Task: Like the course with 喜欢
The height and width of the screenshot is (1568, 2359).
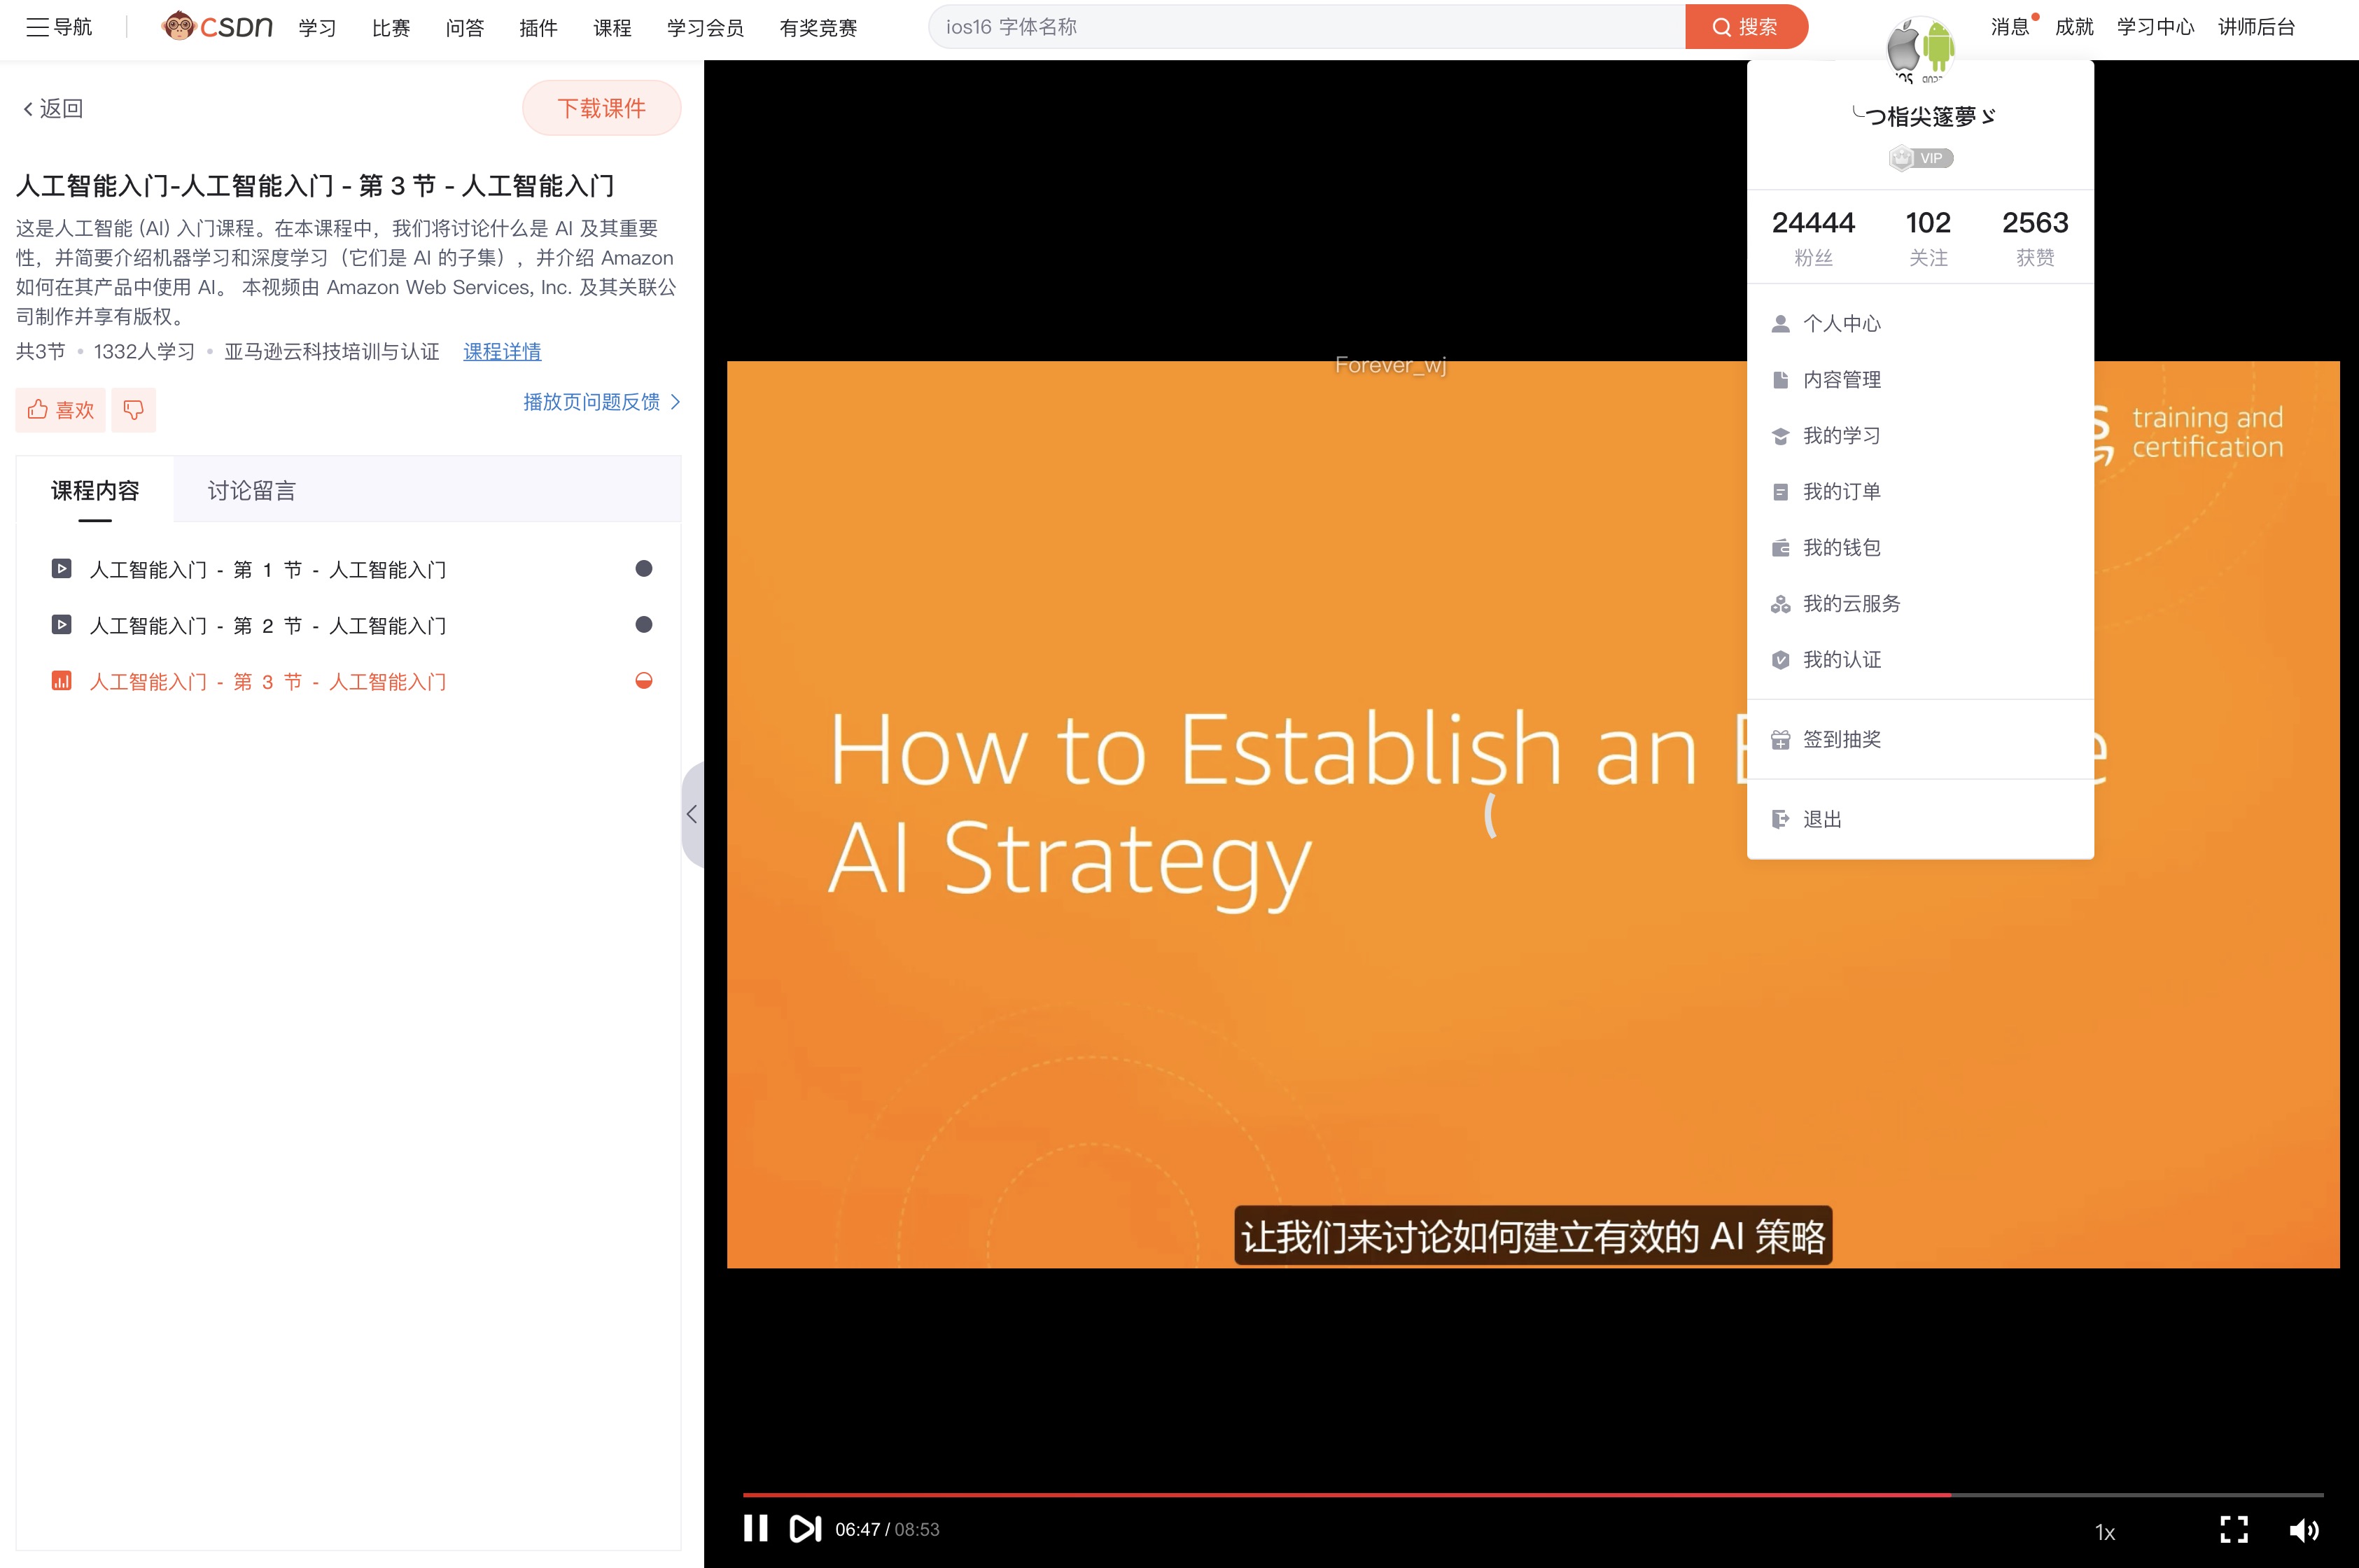Action: pyautogui.click(x=60, y=410)
